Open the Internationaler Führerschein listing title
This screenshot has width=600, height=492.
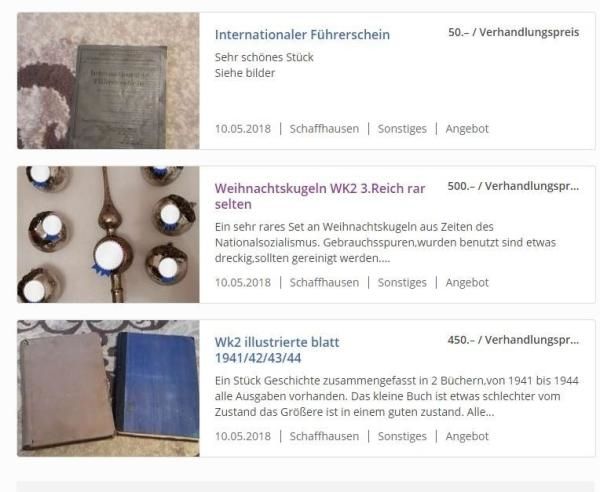point(302,35)
